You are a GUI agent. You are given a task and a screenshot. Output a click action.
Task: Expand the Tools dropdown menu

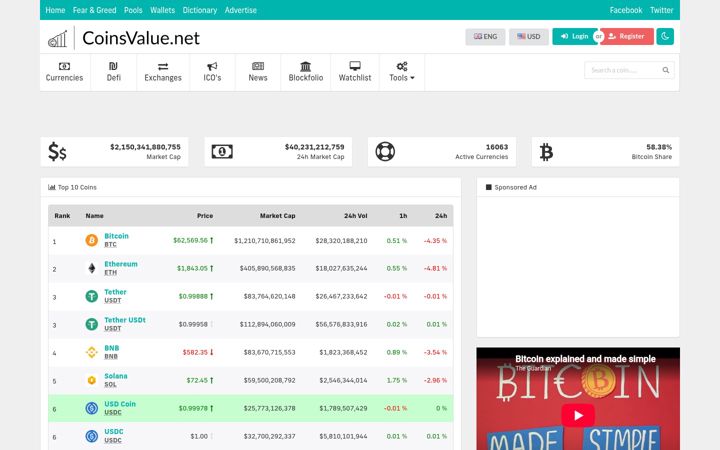click(x=402, y=72)
